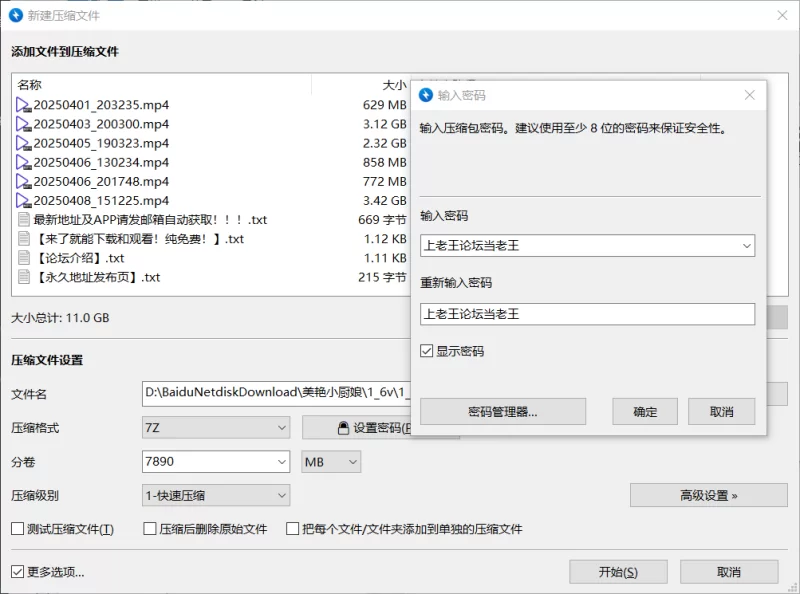Image resolution: width=800 pixels, height=594 pixels.
Task: Click the 858 MB size cell
Action: tap(385, 163)
